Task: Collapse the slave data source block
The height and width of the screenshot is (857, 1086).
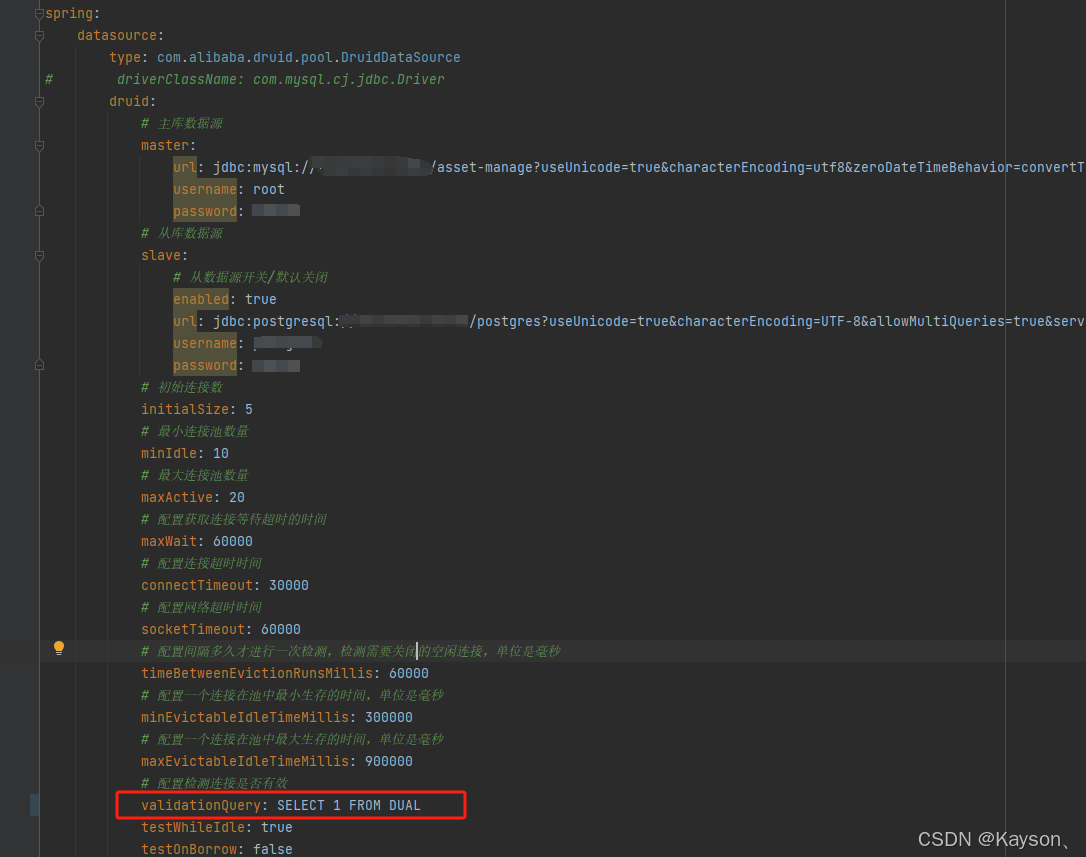Action: tap(38, 255)
